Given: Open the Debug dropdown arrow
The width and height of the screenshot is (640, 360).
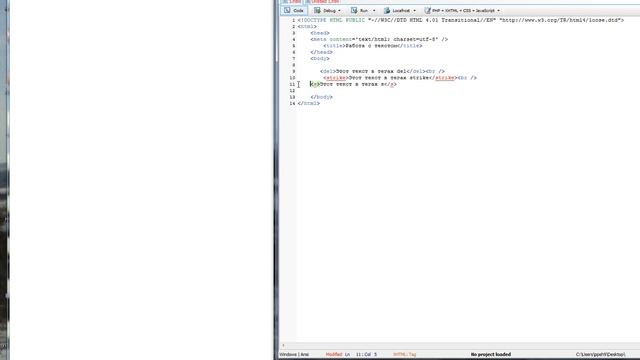Looking at the screenshot, I should (339, 11).
